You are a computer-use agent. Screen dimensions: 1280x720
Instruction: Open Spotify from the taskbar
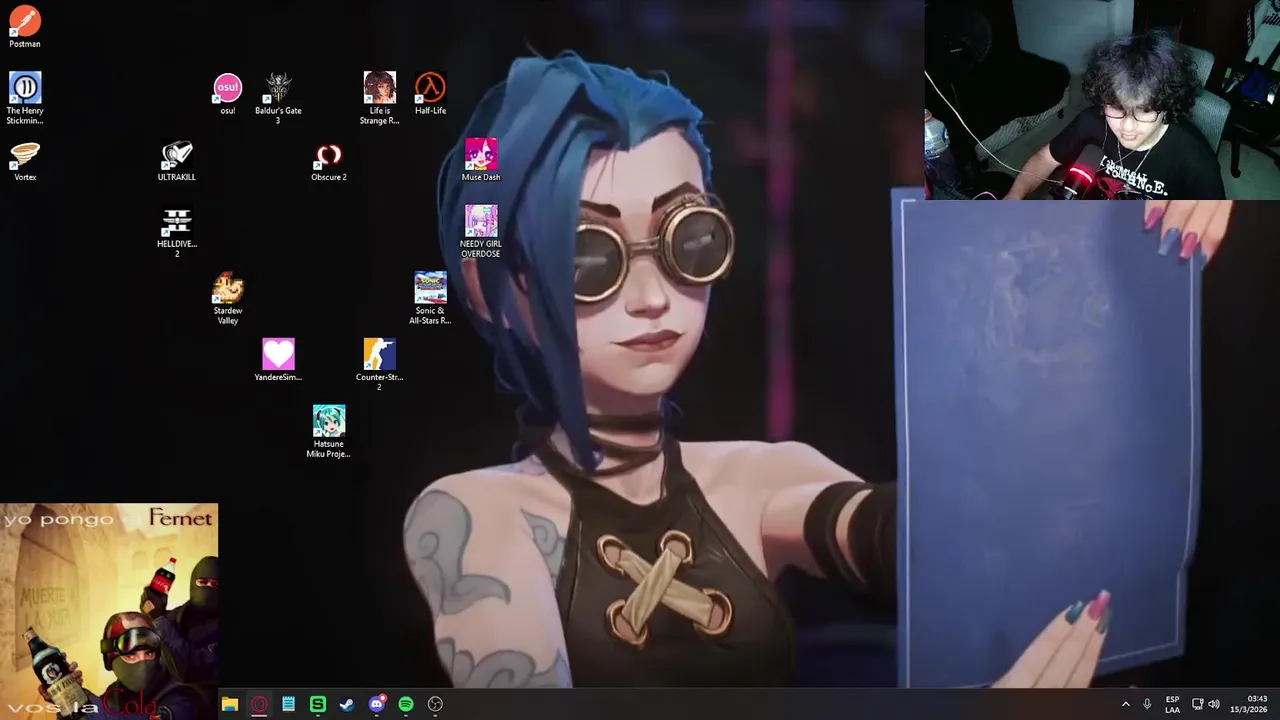405,704
